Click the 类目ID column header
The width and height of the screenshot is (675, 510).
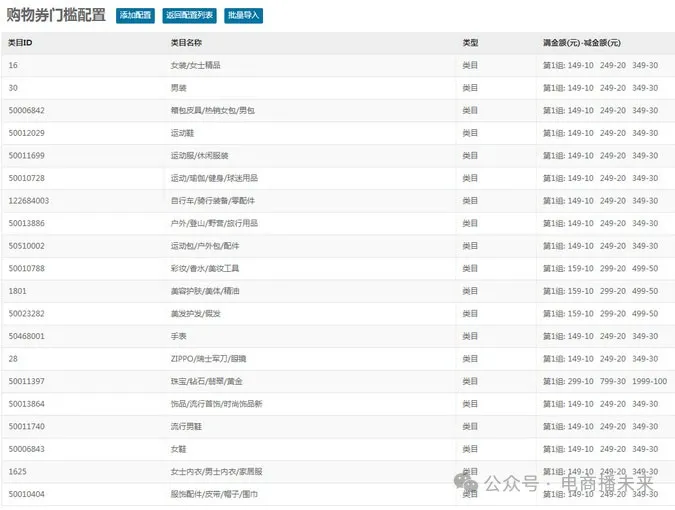tap(21, 43)
